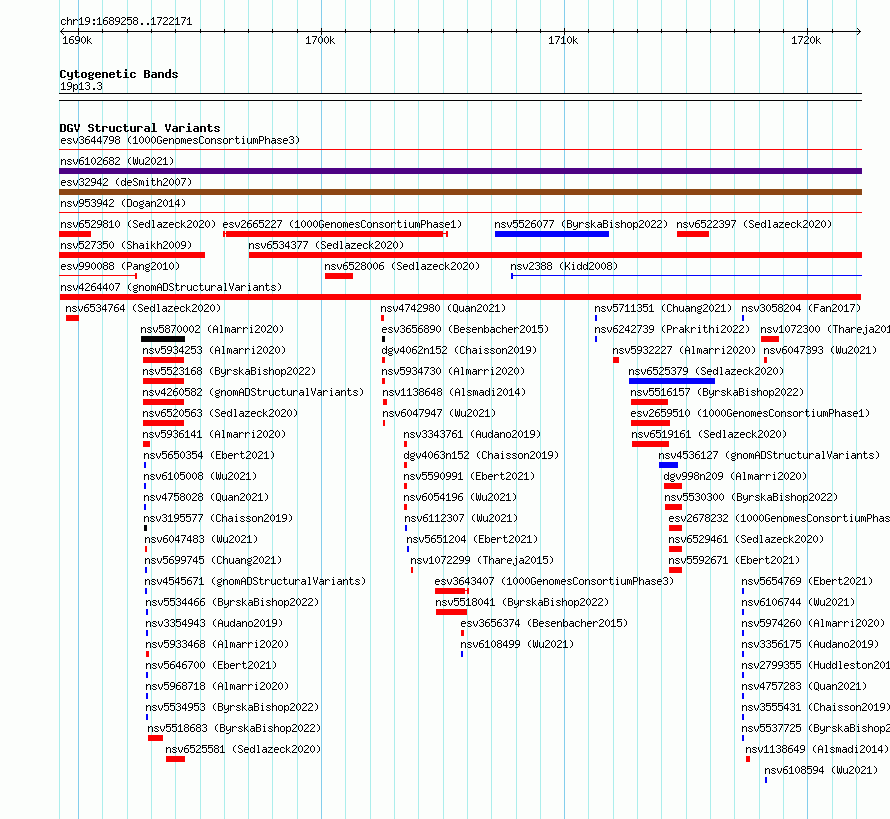Viewport: 890px width, 819px height.
Task: Click nsv6047483 (Wu2021) label
Action: point(201,539)
